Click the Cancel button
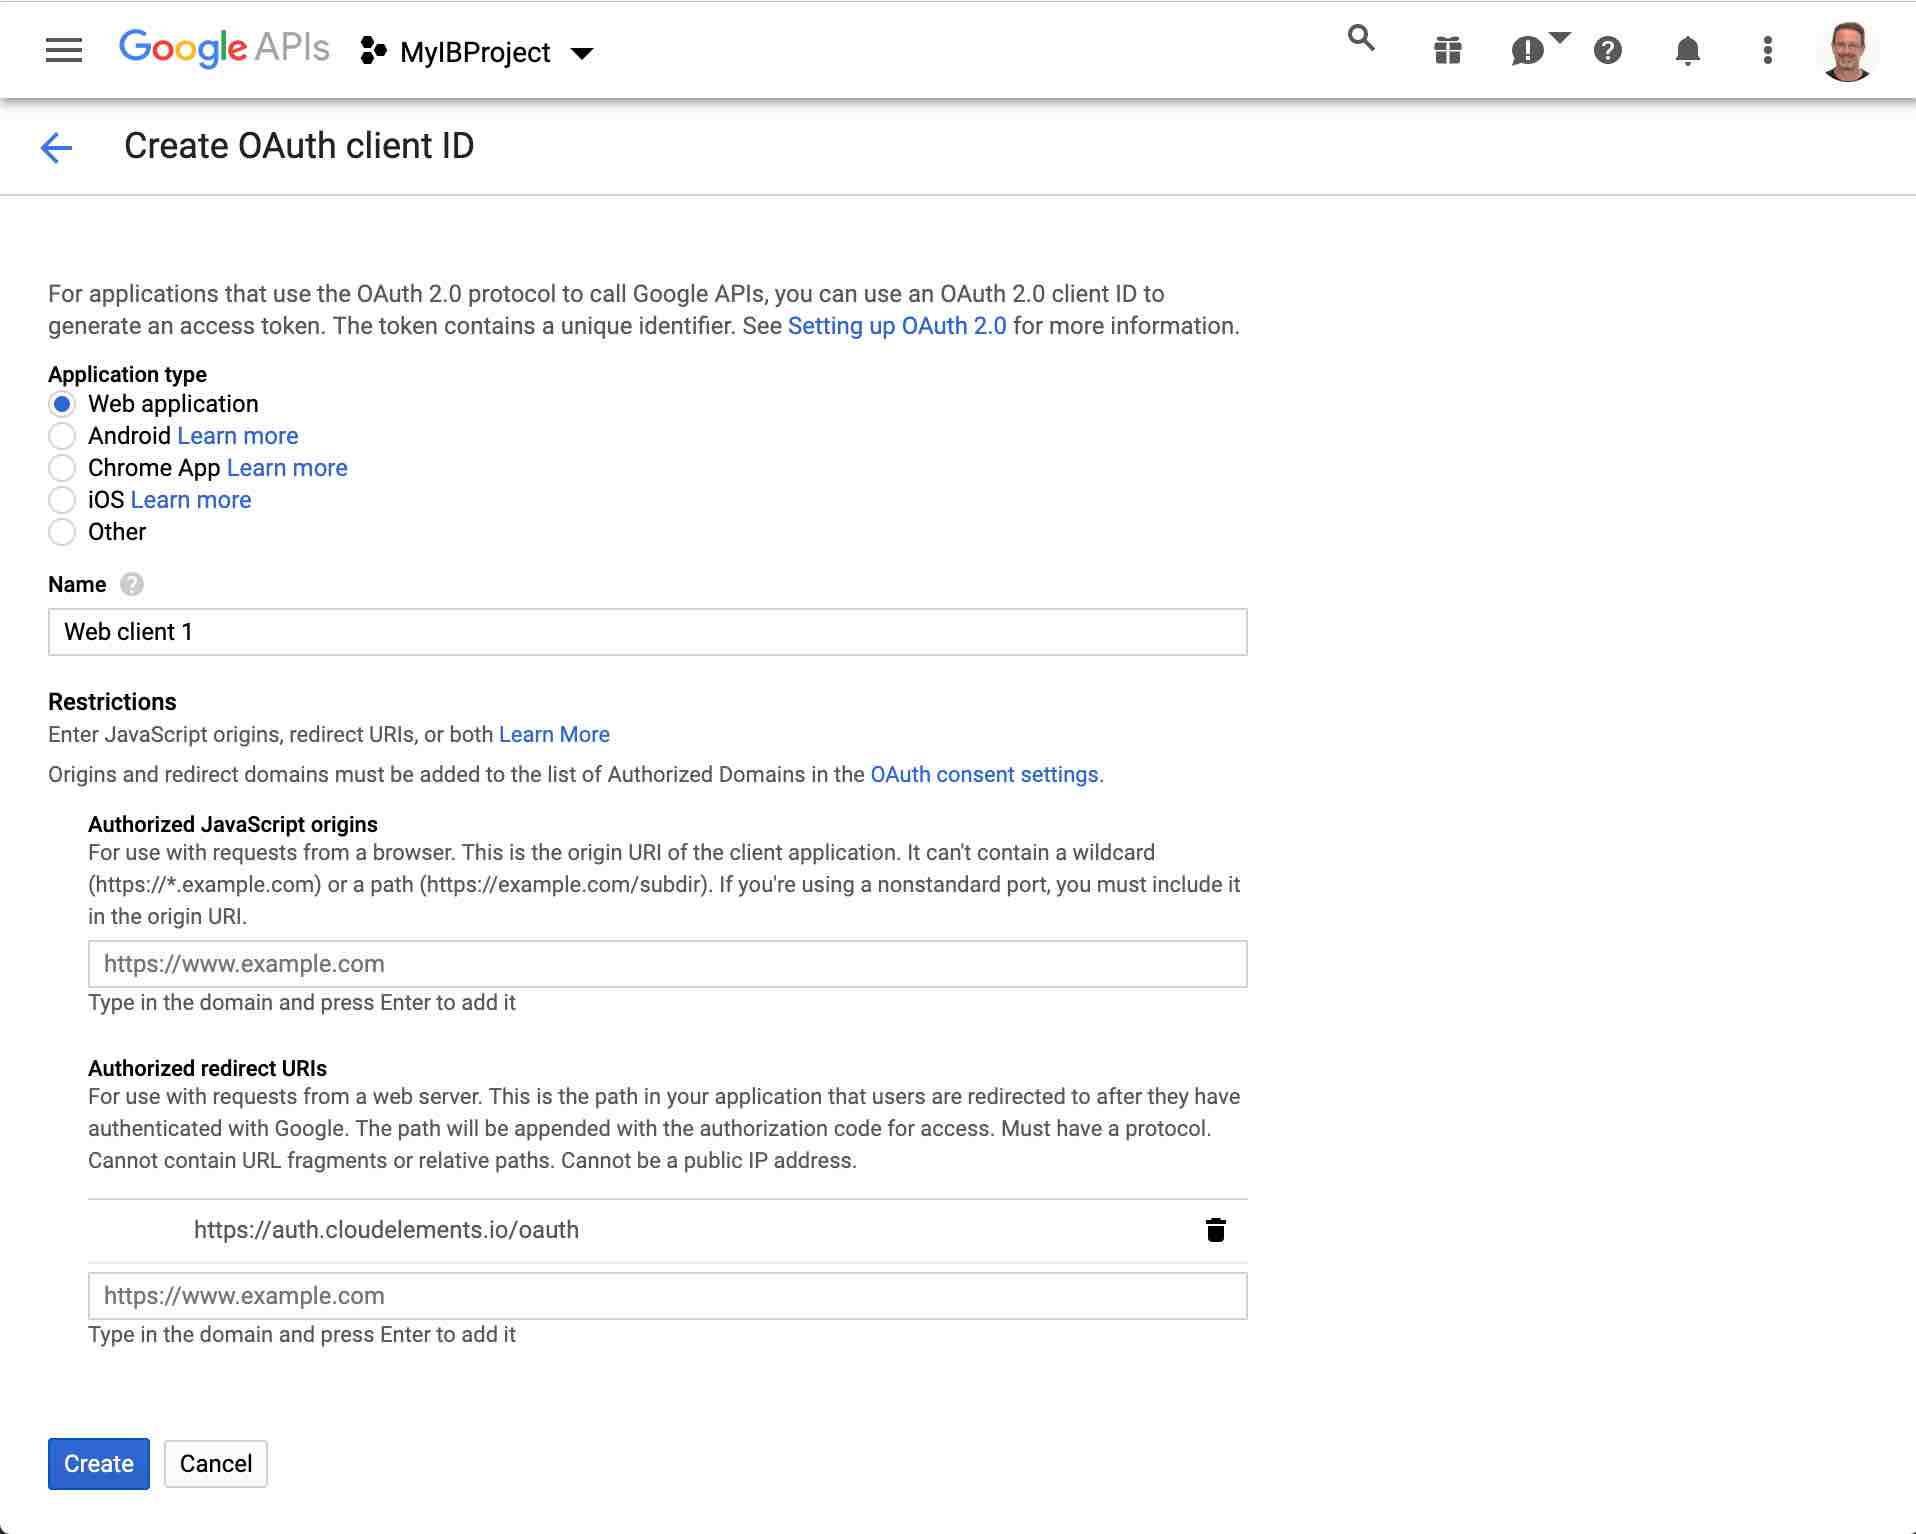Image resolution: width=1916 pixels, height=1534 pixels. (216, 1464)
